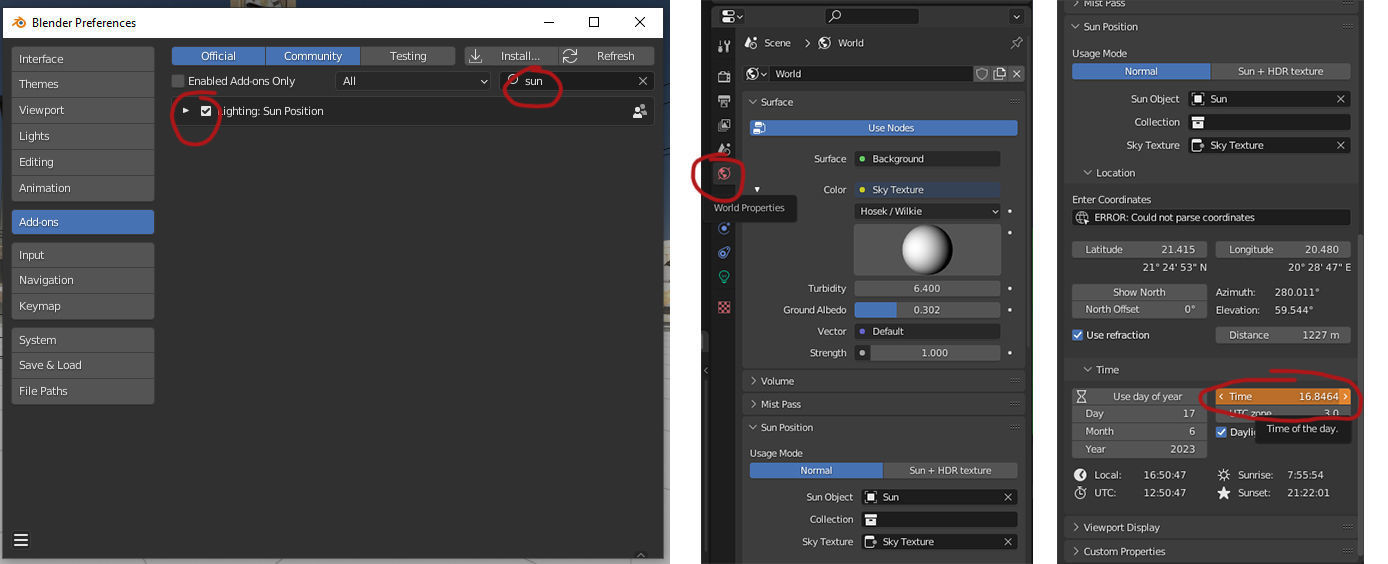Click the Vector Default field
This screenshot has height=564, width=1388.
click(x=927, y=331)
